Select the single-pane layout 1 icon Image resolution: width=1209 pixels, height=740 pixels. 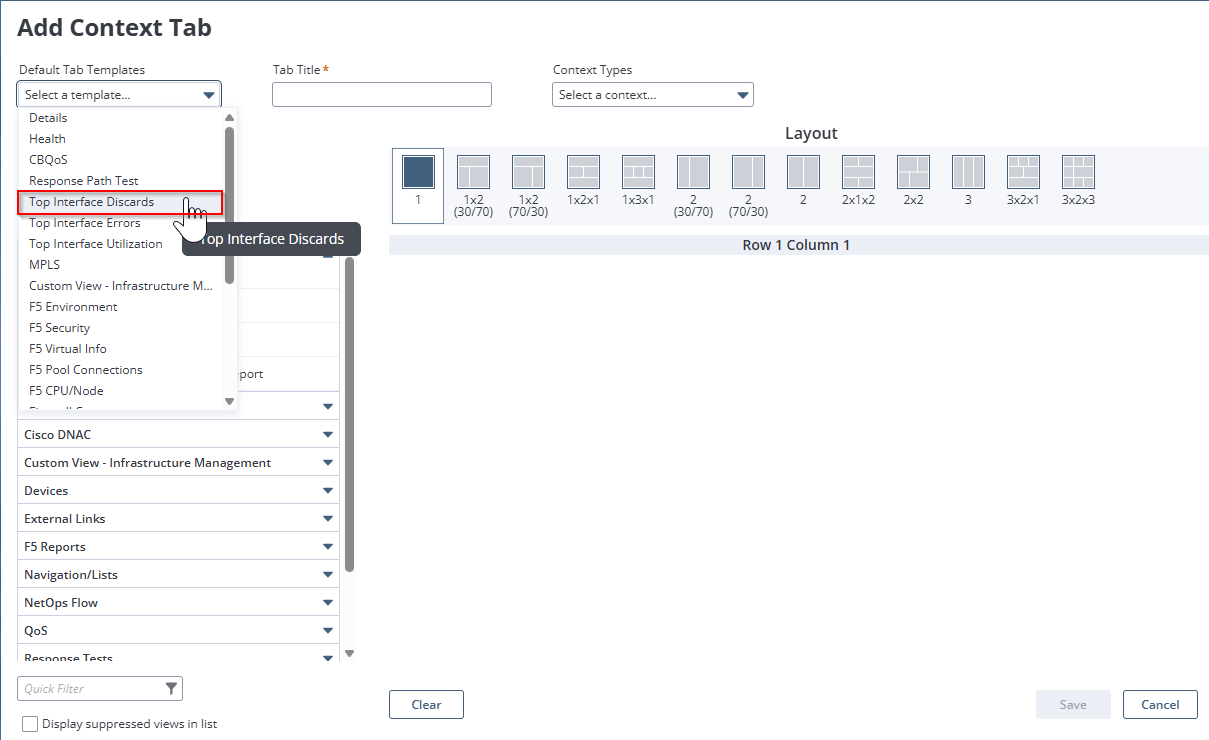(418, 172)
